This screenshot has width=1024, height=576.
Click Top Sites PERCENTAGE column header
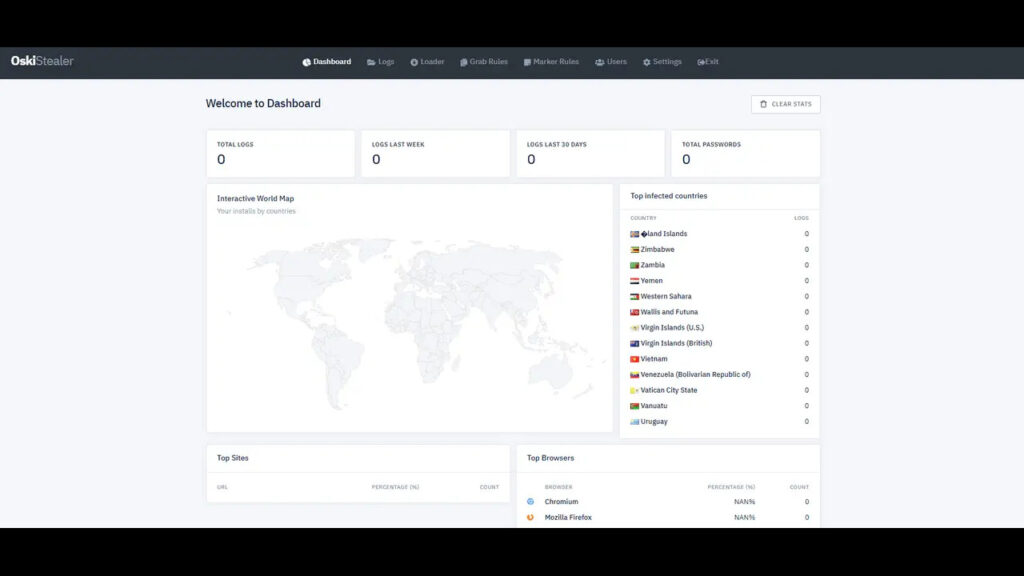coord(395,487)
